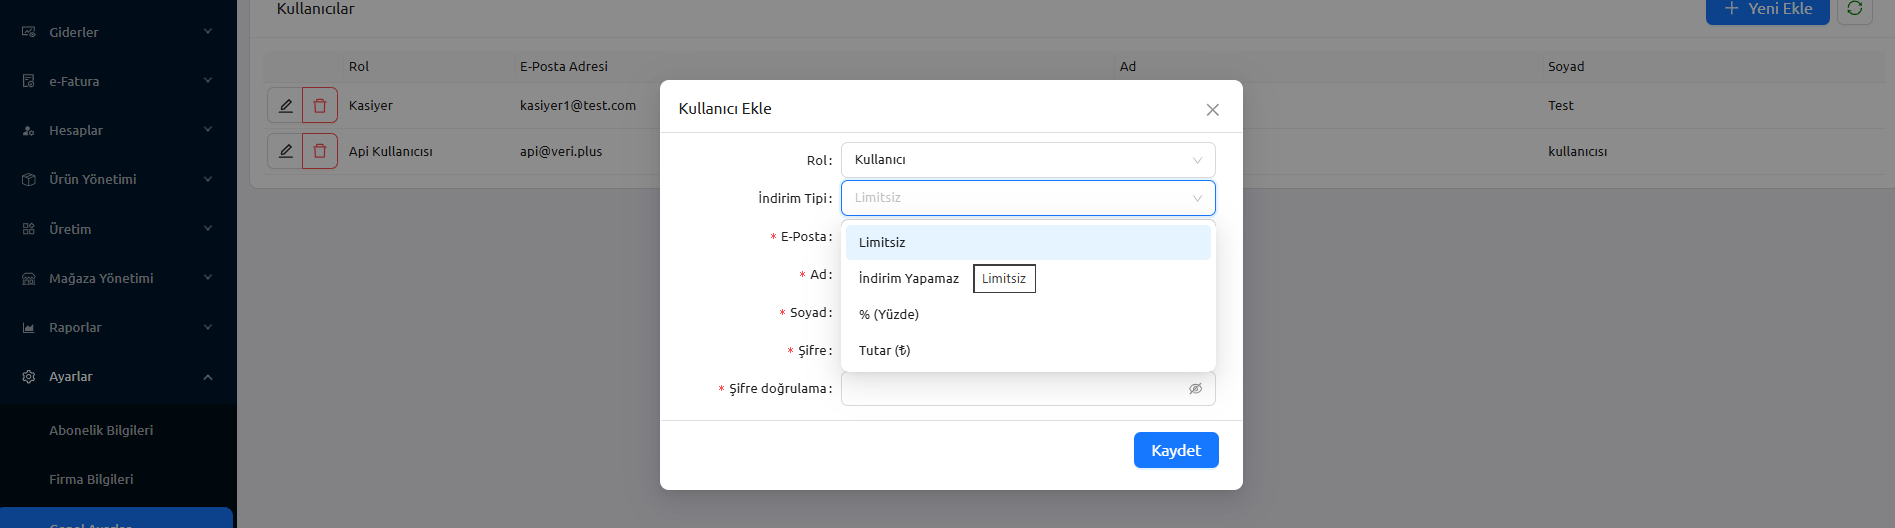Click the Giderler menu label
The width and height of the screenshot is (1895, 528).
pos(74,32)
